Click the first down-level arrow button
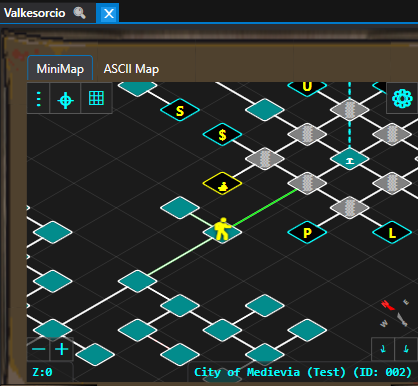418x386 pixels. pyautogui.click(x=383, y=349)
